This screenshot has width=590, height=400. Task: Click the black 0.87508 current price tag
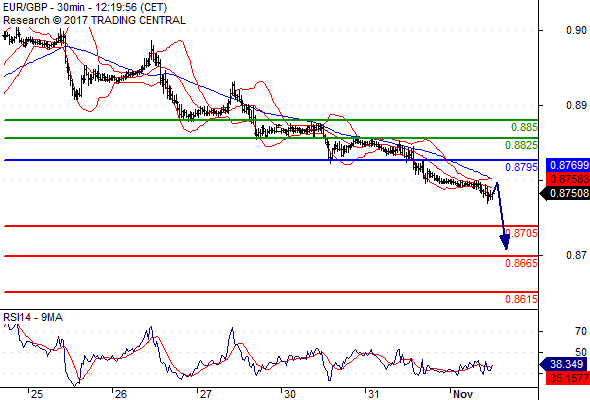point(564,193)
